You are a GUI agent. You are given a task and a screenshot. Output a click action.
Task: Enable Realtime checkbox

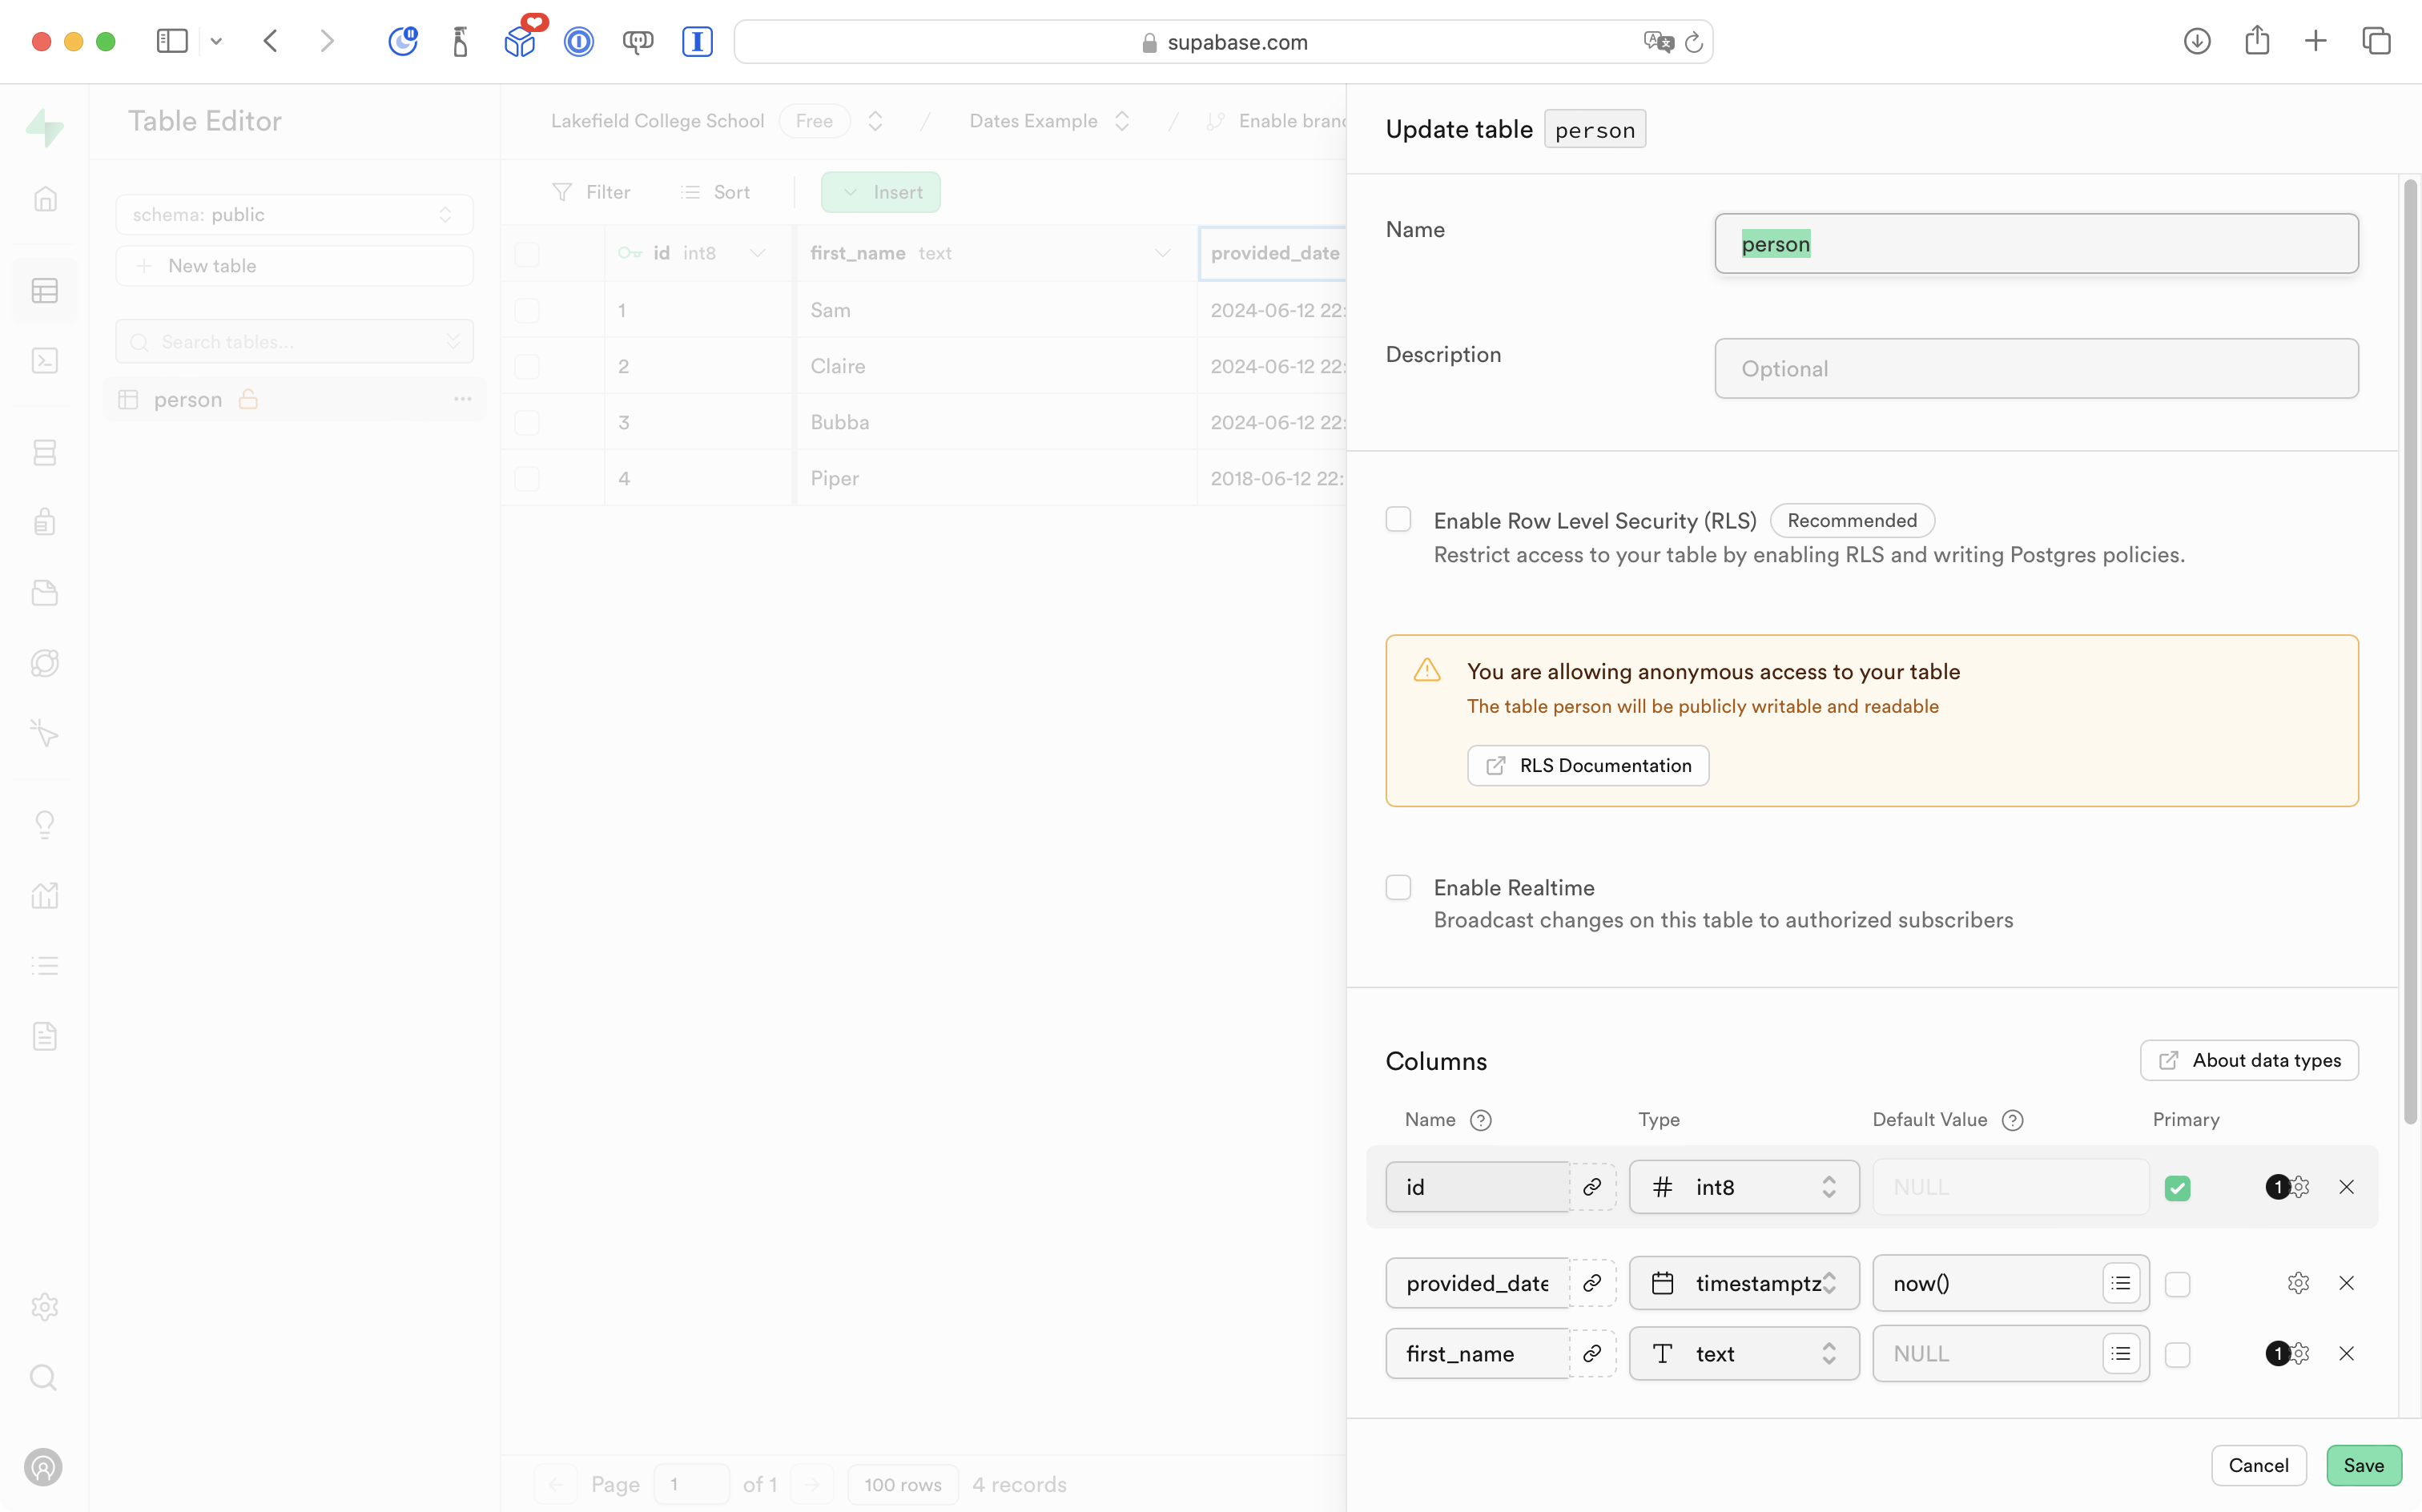pos(1398,887)
